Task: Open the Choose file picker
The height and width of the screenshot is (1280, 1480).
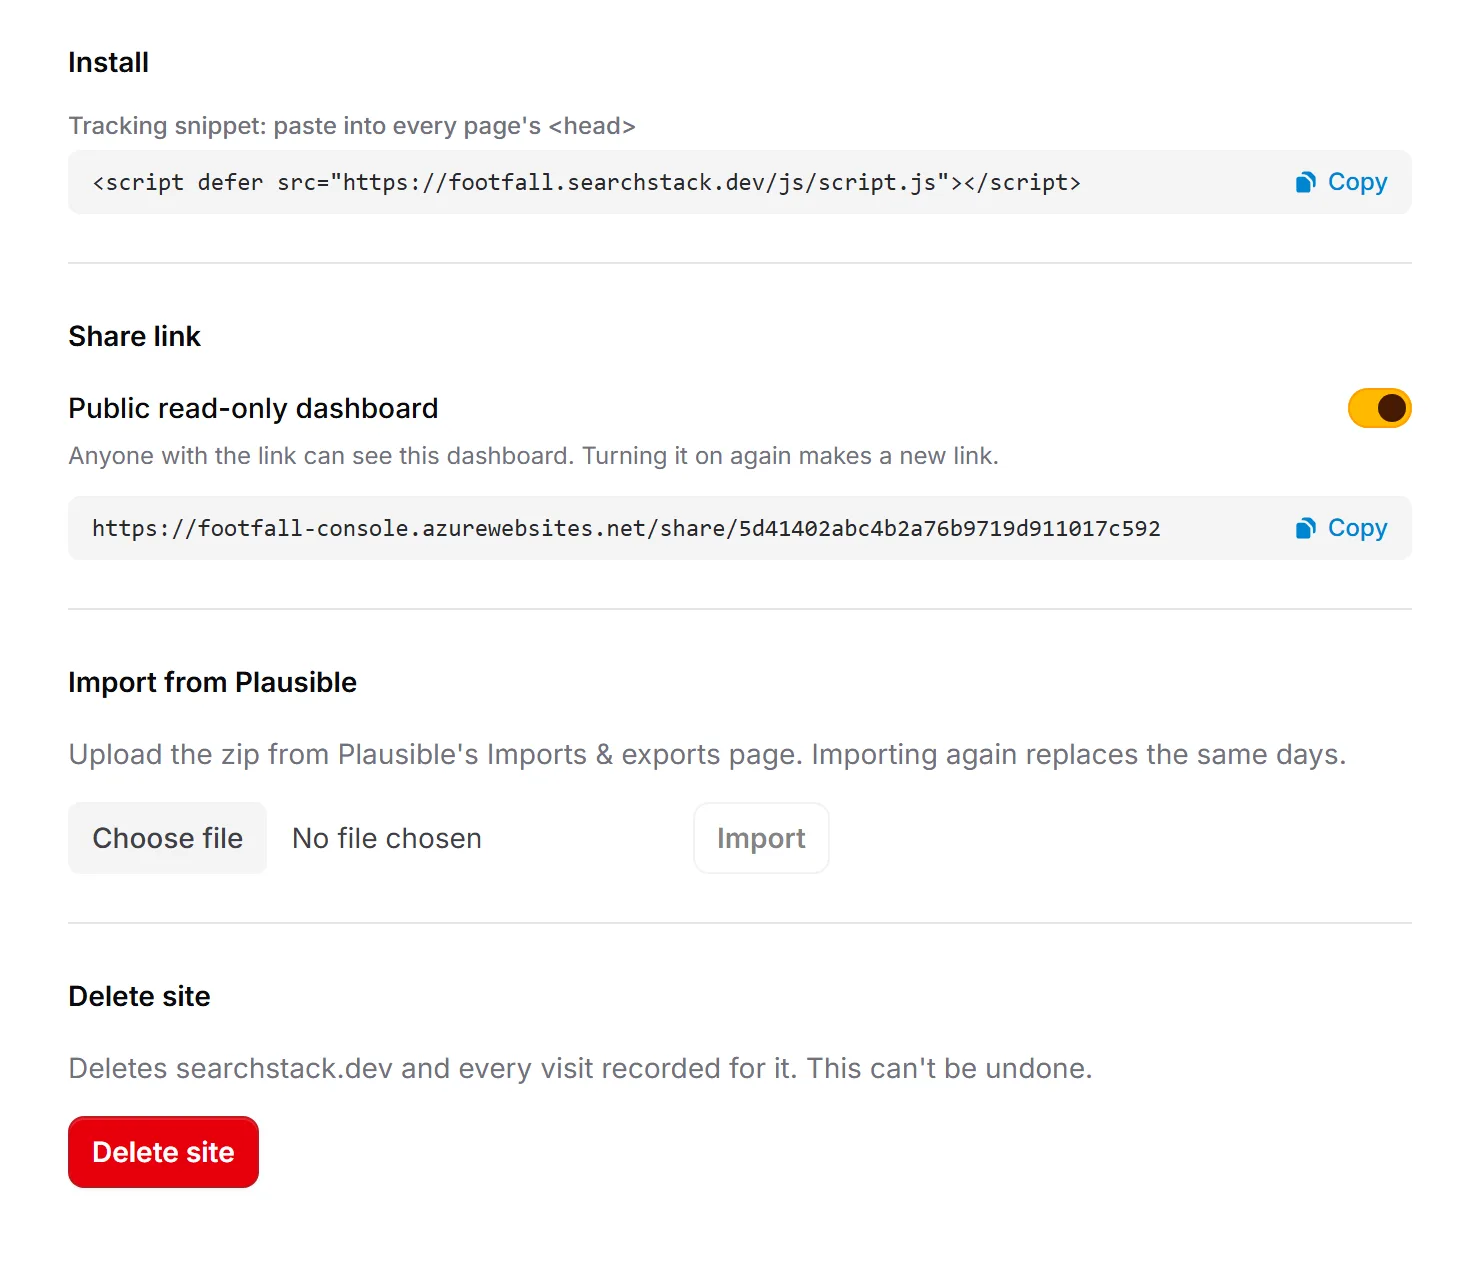Action: click(x=168, y=838)
